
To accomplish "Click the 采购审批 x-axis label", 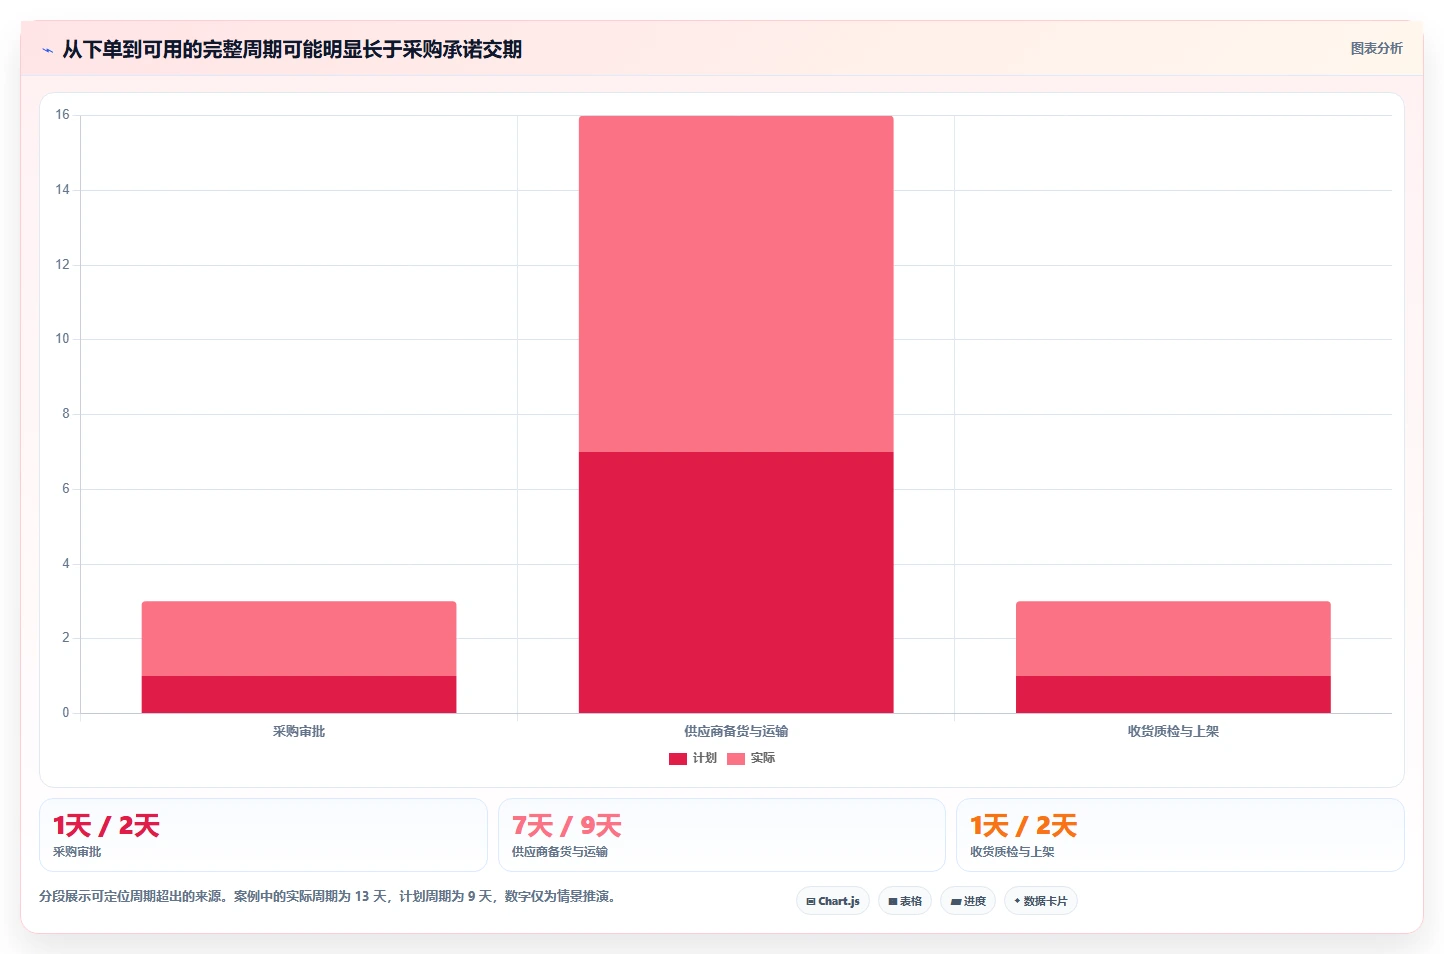I will click(x=299, y=731).
